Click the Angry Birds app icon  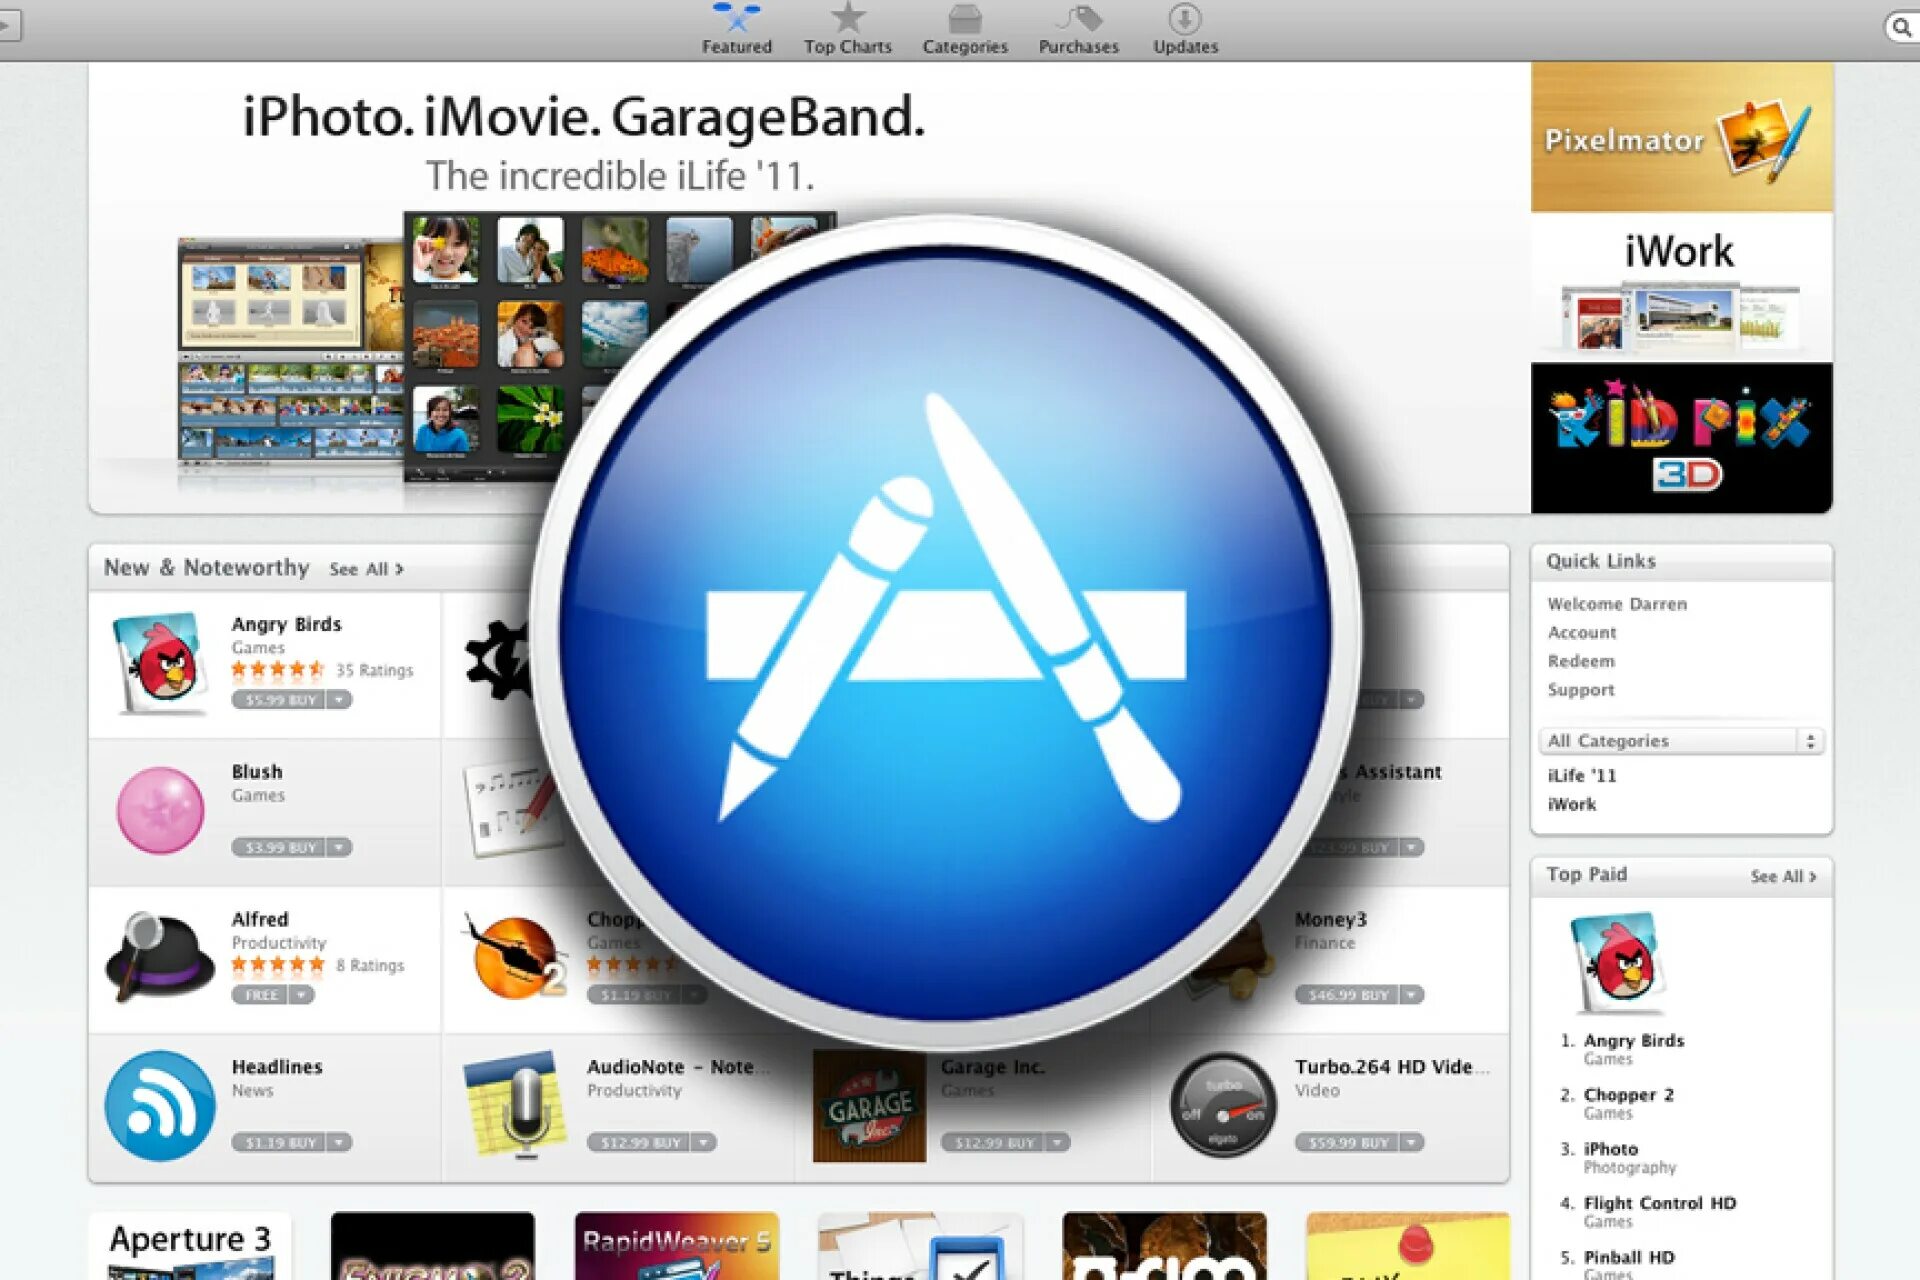(160, 664)
